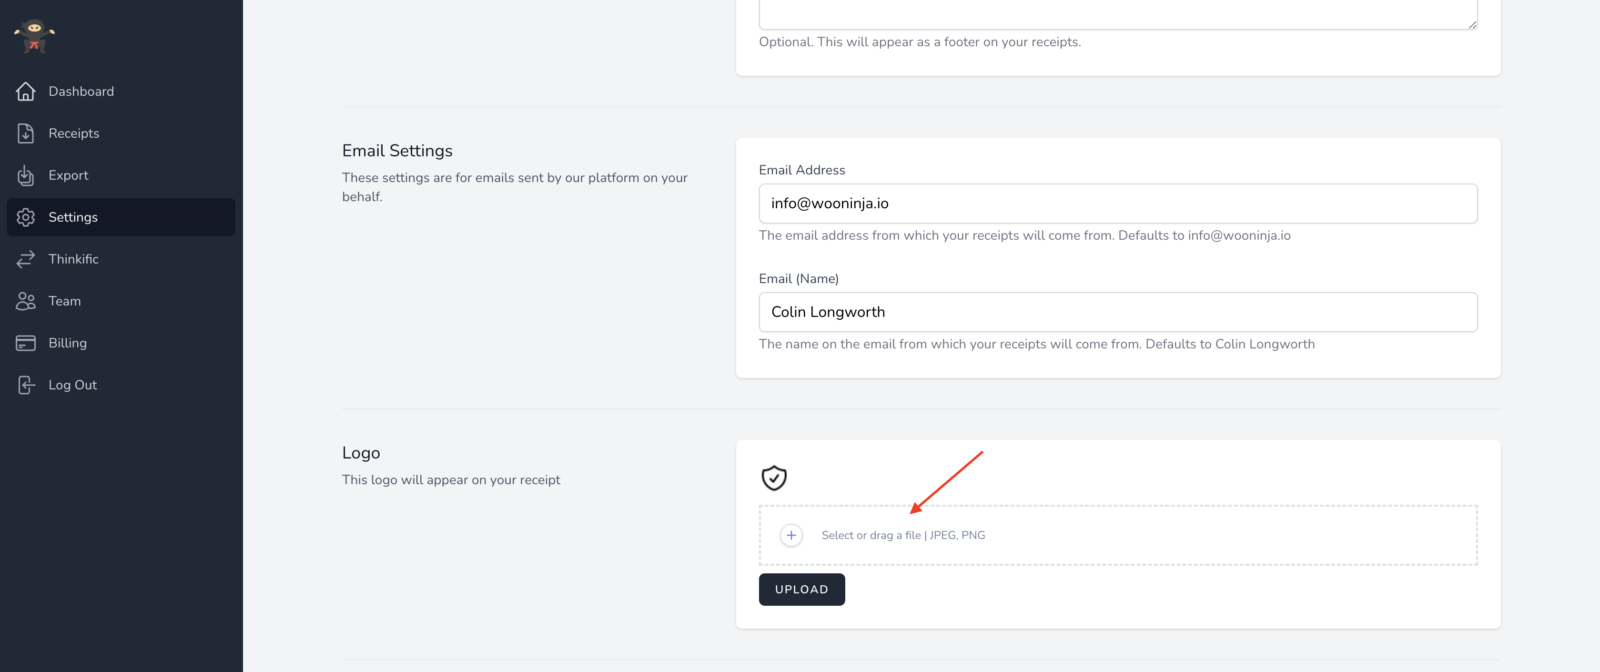1600x672 pixels.
Task: Click the Settings gear icon
Action: pos(26,217)
